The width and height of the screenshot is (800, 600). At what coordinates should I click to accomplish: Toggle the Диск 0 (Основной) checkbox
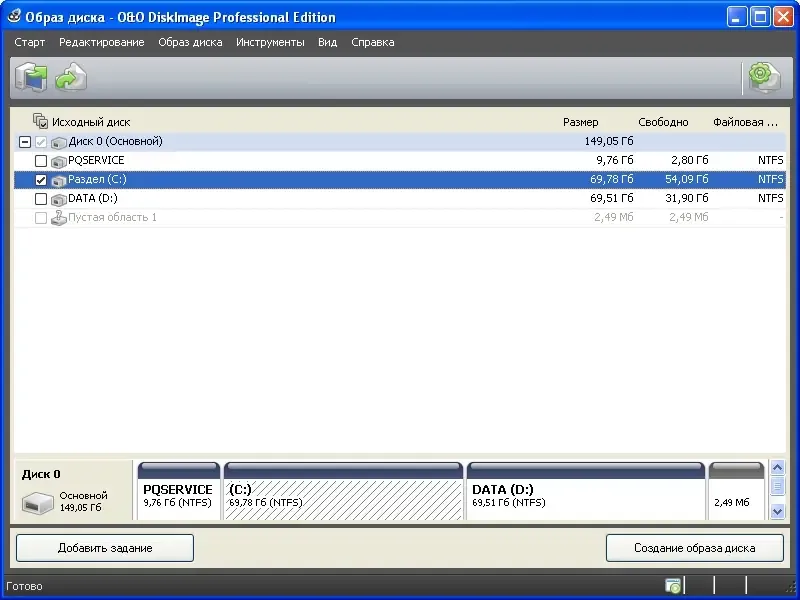(41, 142)
